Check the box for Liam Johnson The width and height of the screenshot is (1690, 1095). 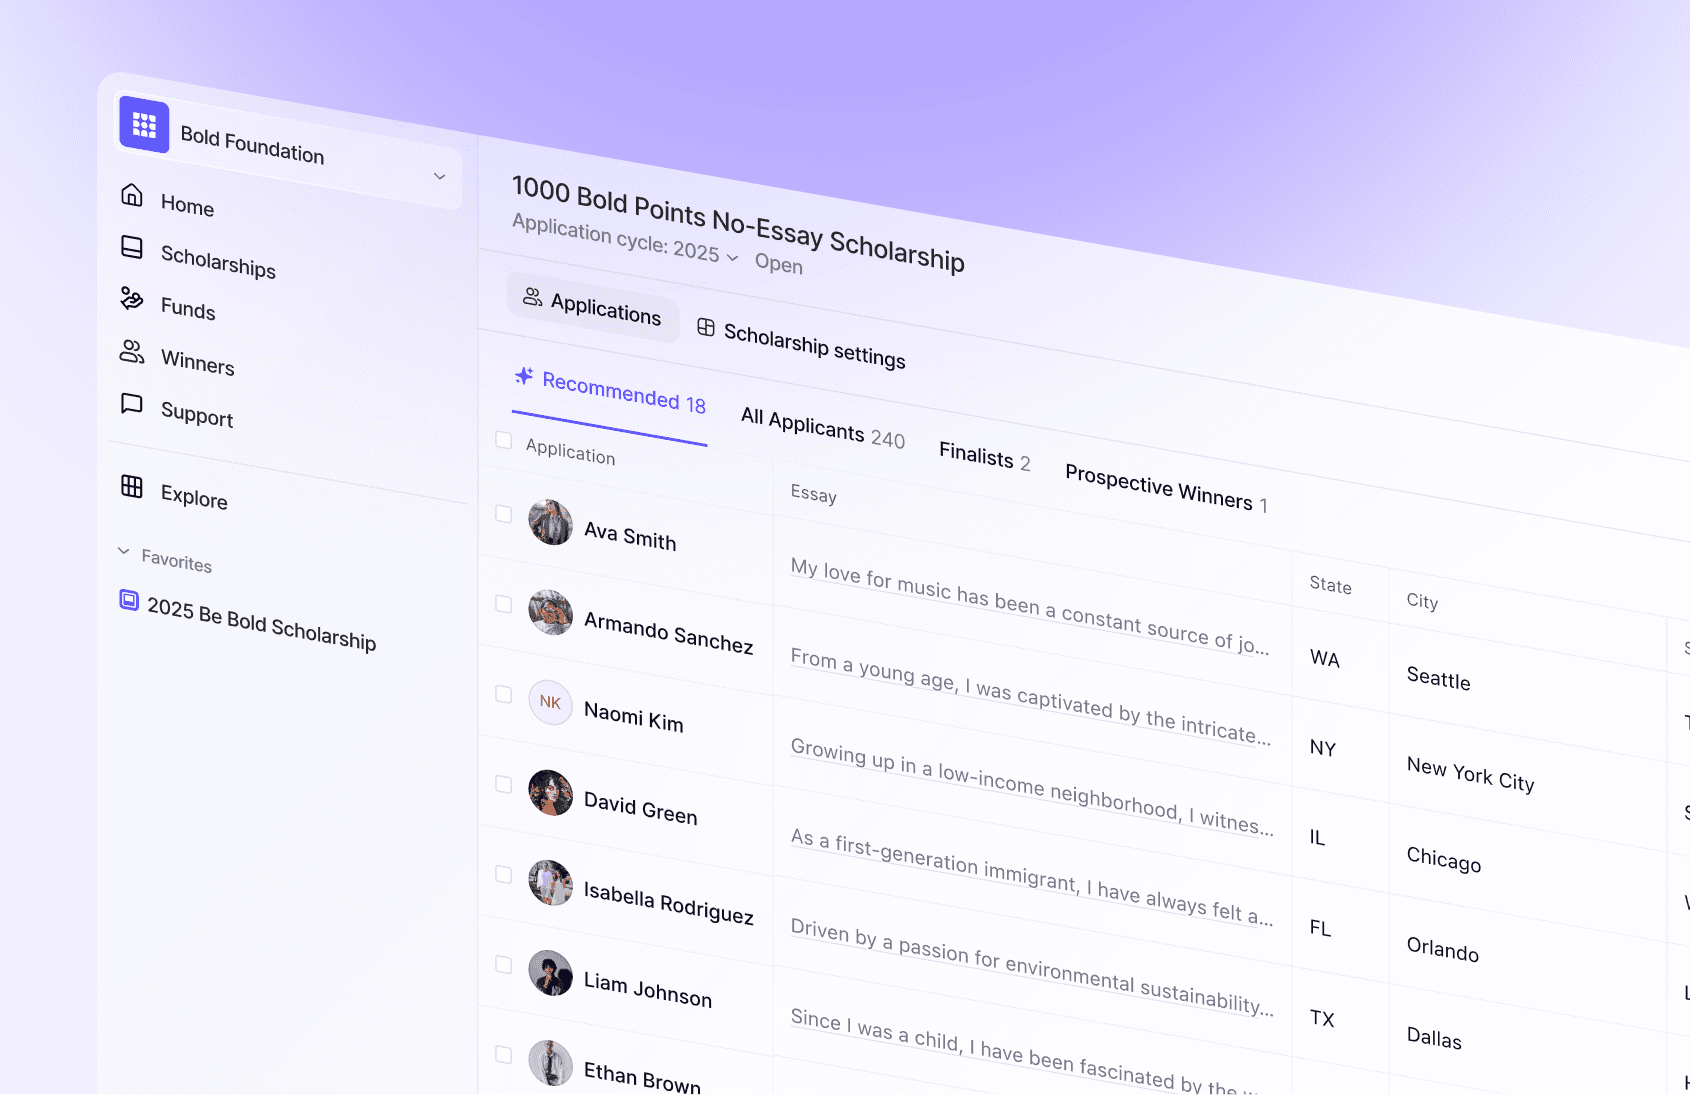point(504,964)
